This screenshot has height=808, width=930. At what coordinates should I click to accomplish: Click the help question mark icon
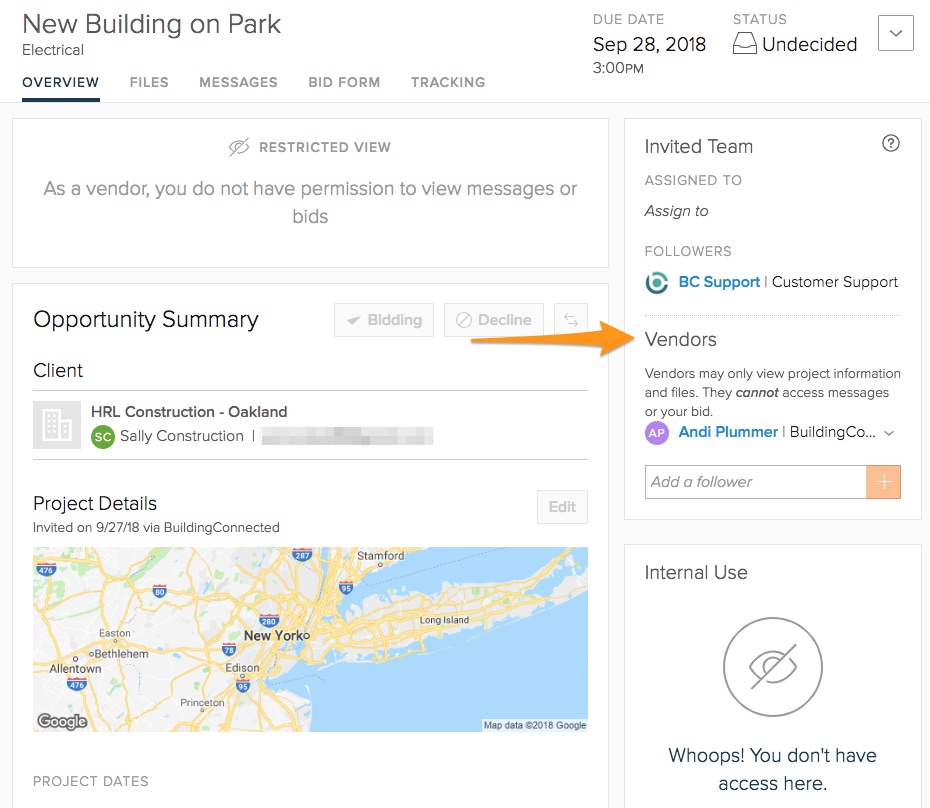[x=891, y=144]
